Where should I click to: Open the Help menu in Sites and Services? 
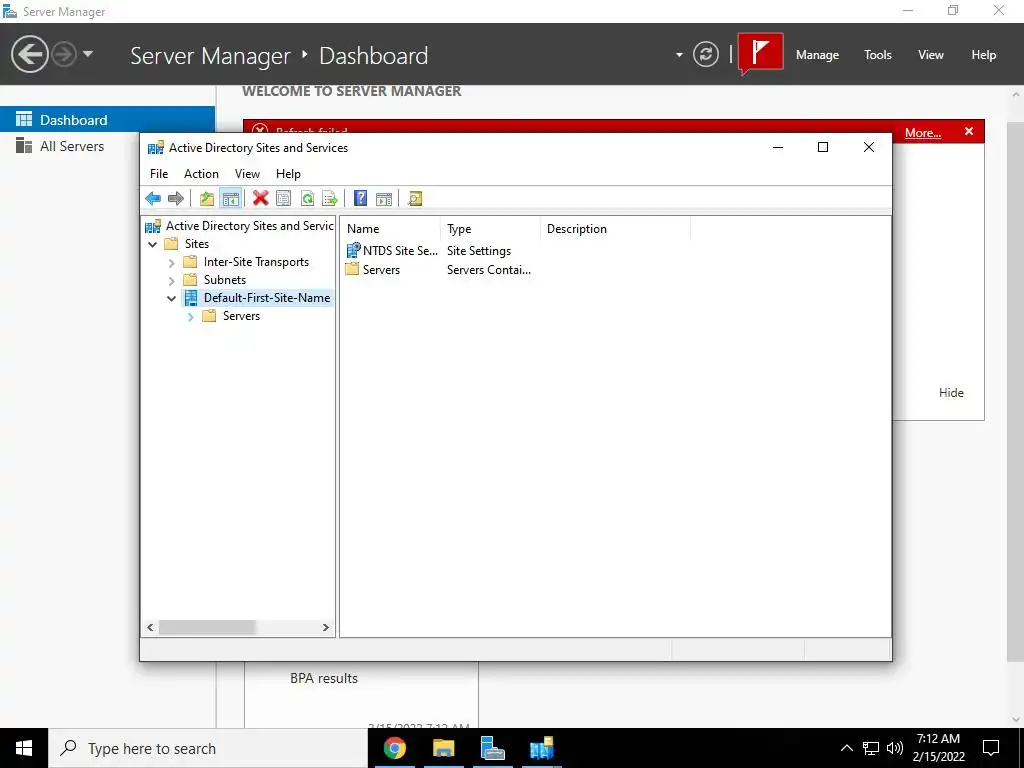pyautogui.click(x=288, y=174)
